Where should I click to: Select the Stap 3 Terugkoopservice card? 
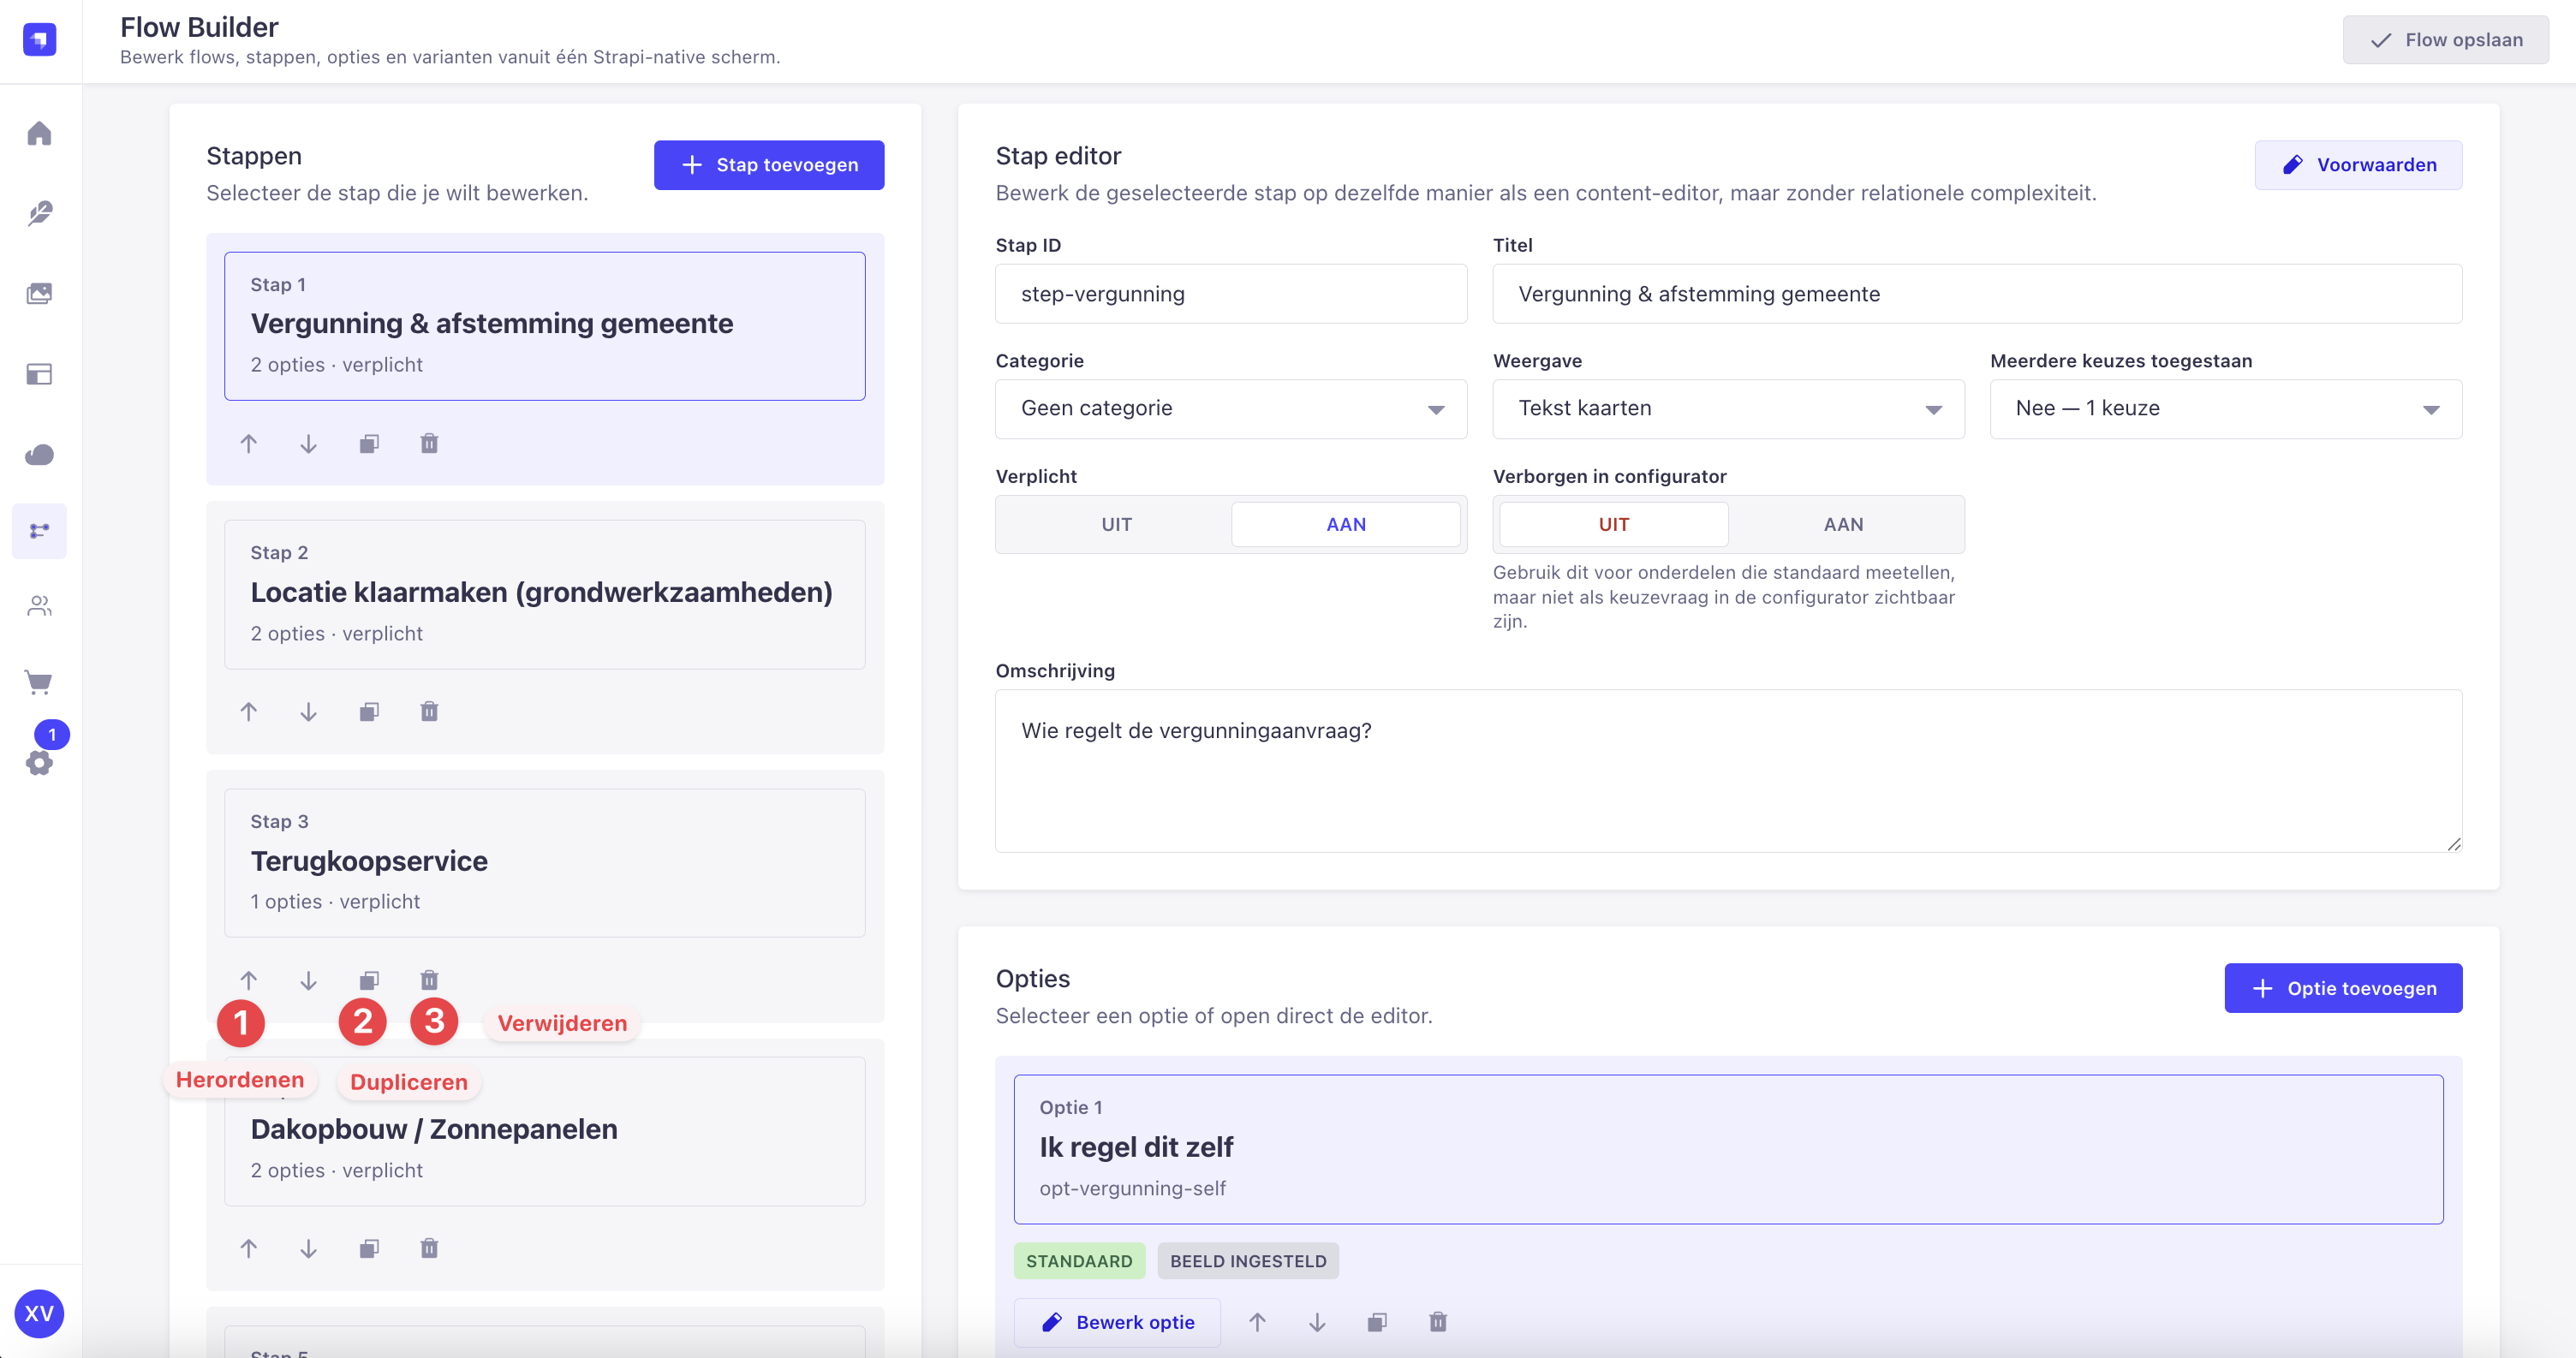point(545,863)
